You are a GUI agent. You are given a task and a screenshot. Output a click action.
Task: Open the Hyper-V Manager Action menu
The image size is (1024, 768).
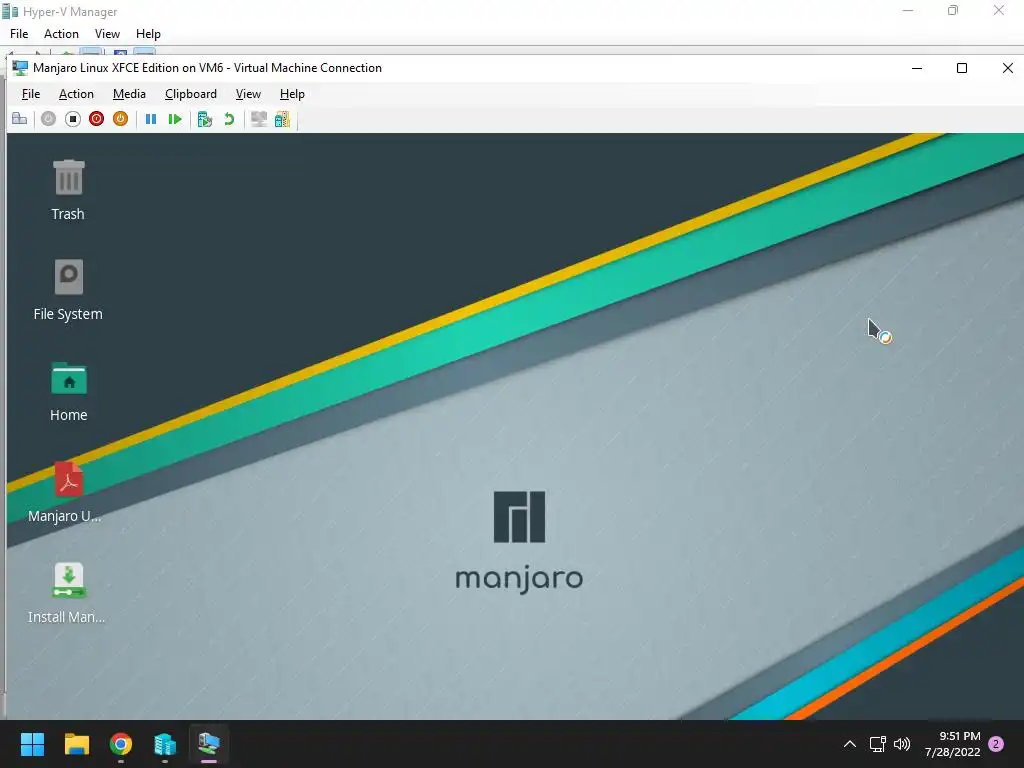(x=61, y=34)
